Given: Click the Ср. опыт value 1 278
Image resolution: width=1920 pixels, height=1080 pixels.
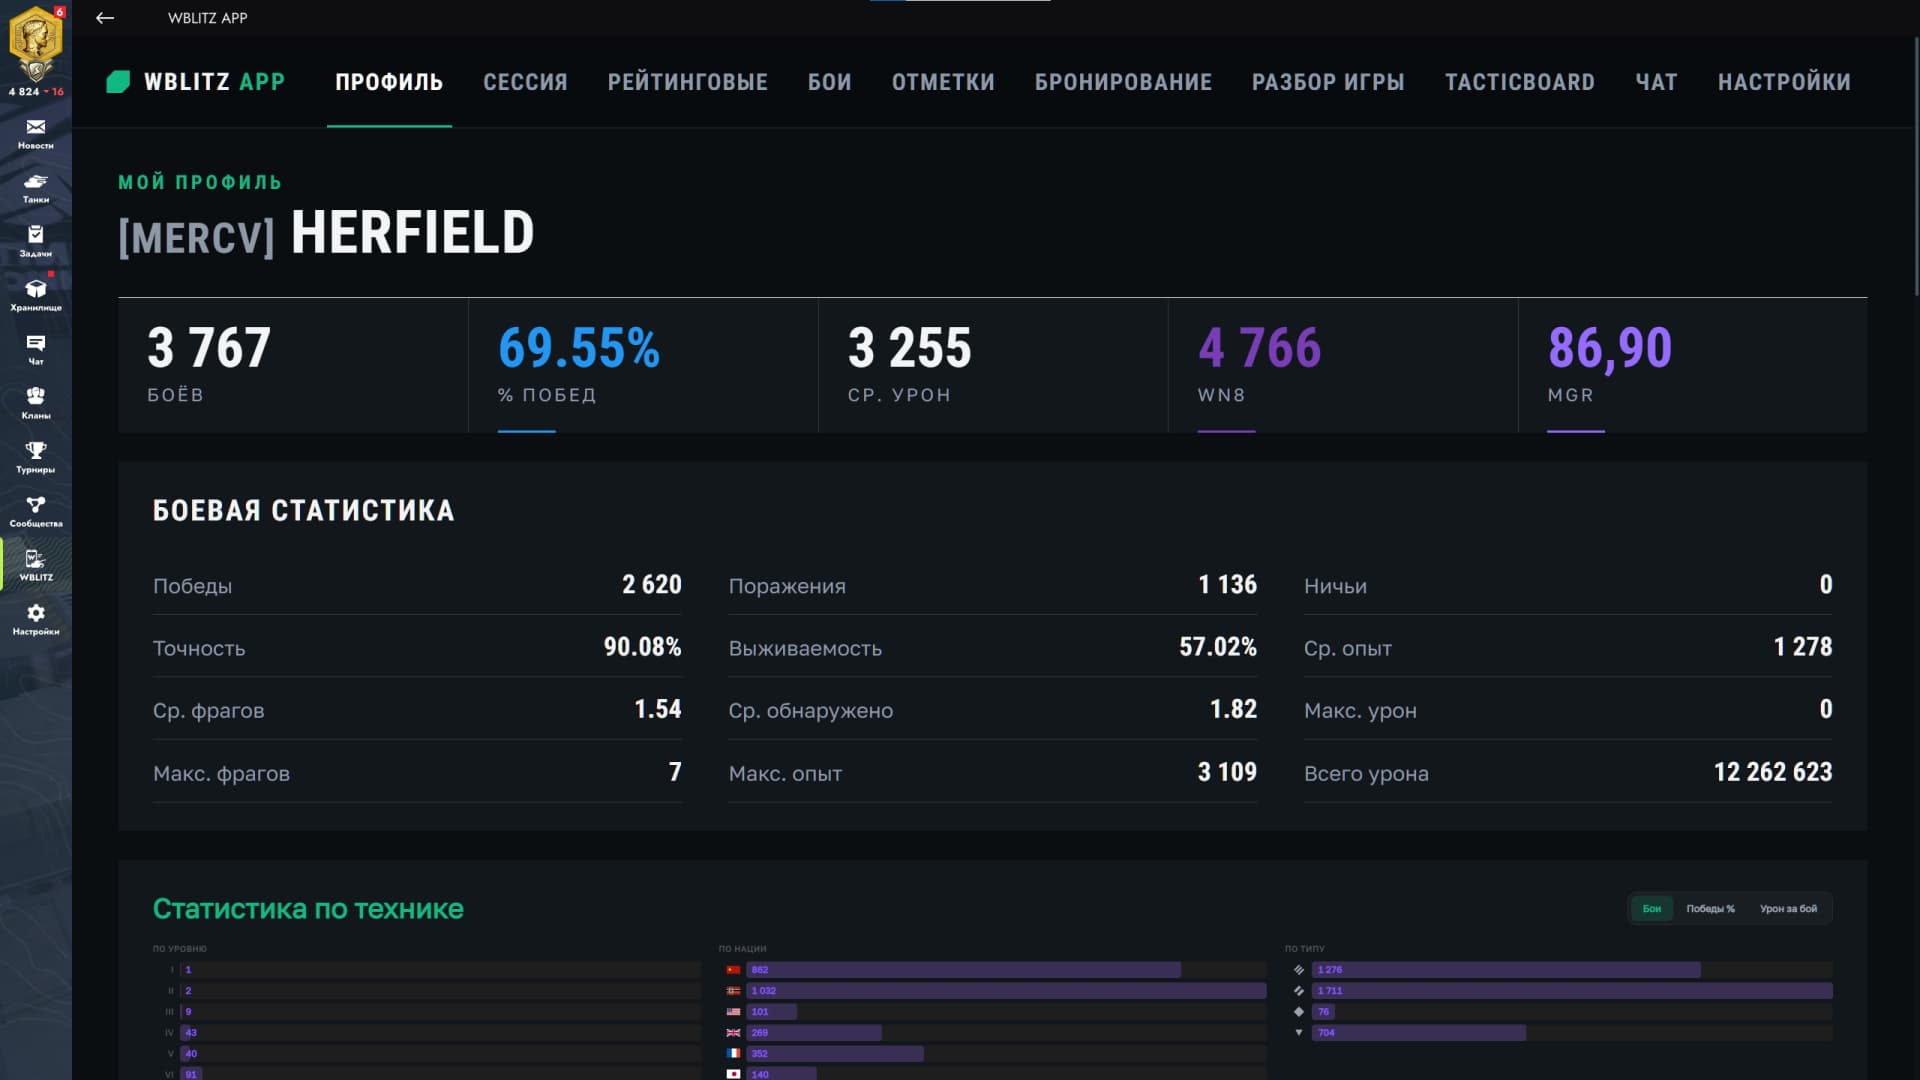Looking at the screenshot, I should (1803, 647).
